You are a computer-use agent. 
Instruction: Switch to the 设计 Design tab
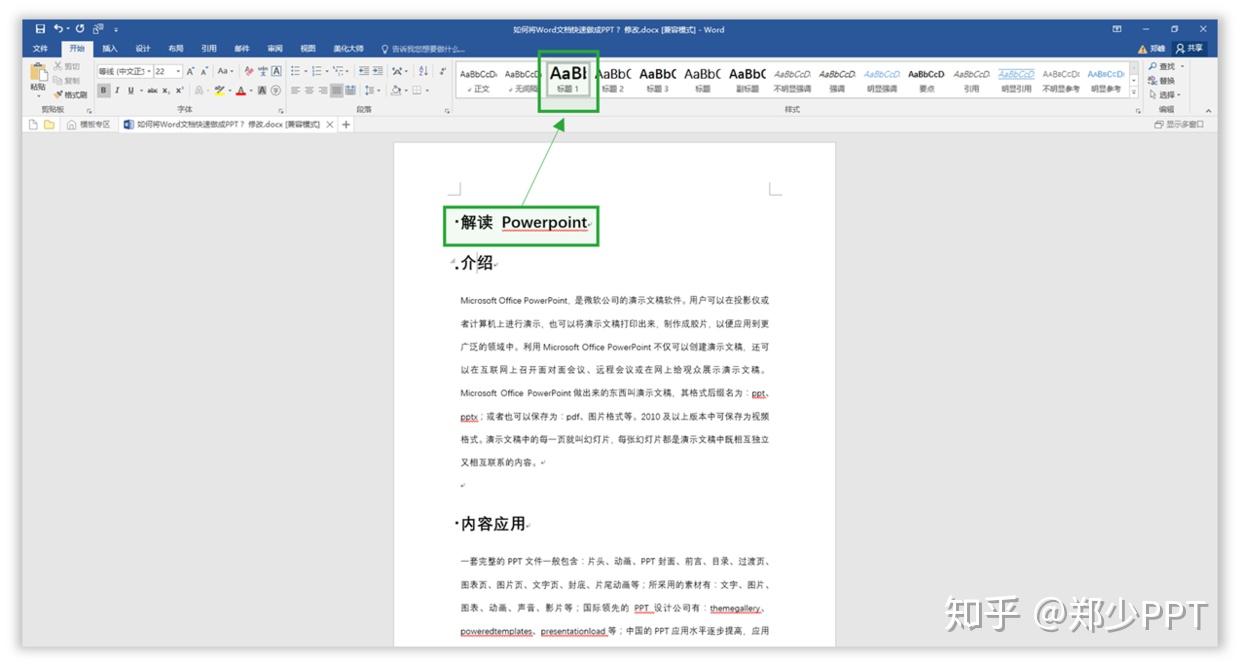tap(143, 48)
